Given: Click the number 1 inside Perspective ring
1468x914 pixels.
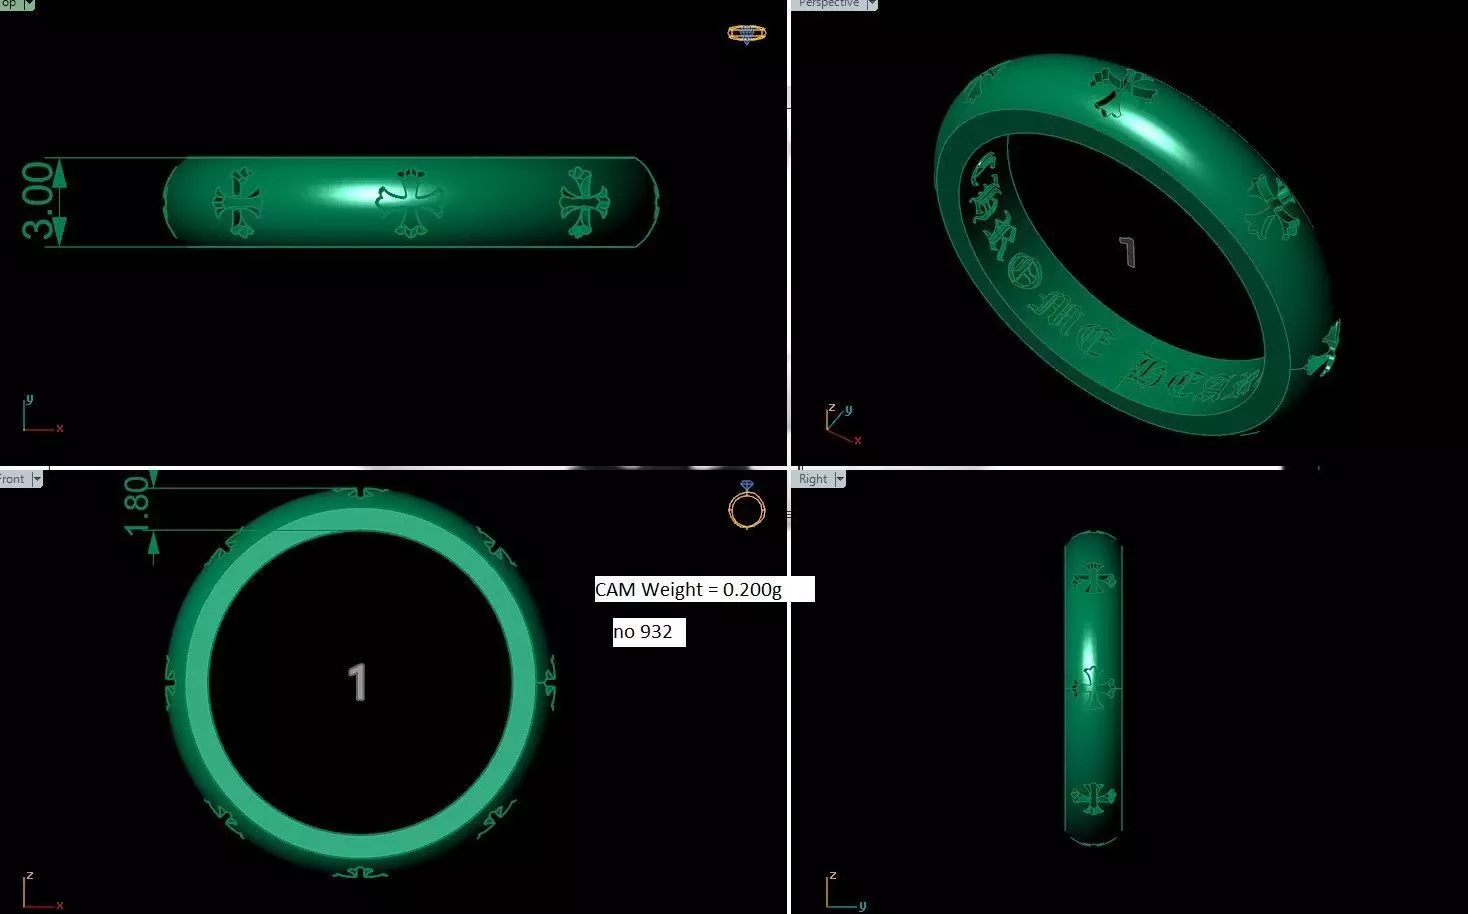Looking at the screenshot, I should coord(1127,252).
